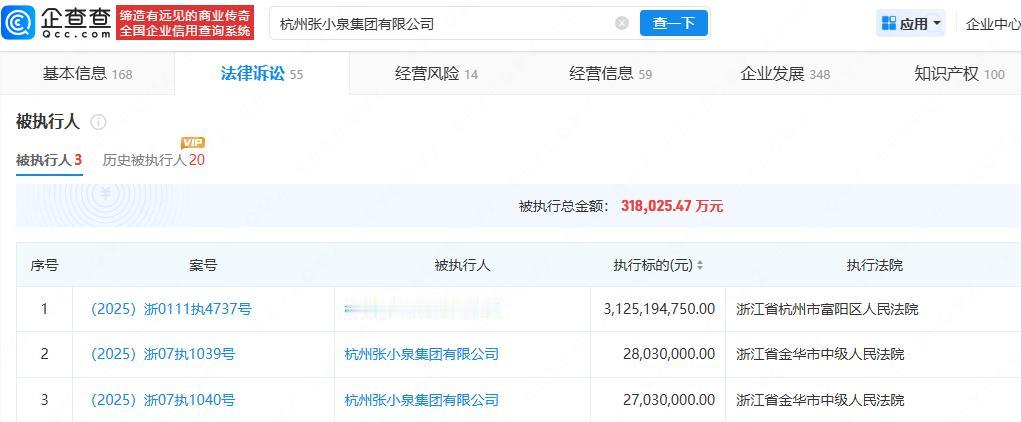Open 历史被执行人 20 VIP sub-tab
This screenshot has width=1021, height=422.
[x=154, y=160]
